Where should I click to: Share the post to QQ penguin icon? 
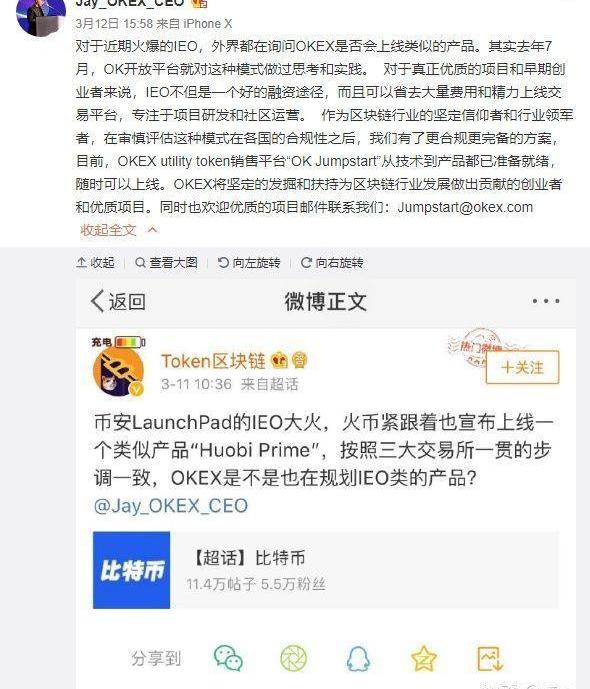[x=358, y=658]
